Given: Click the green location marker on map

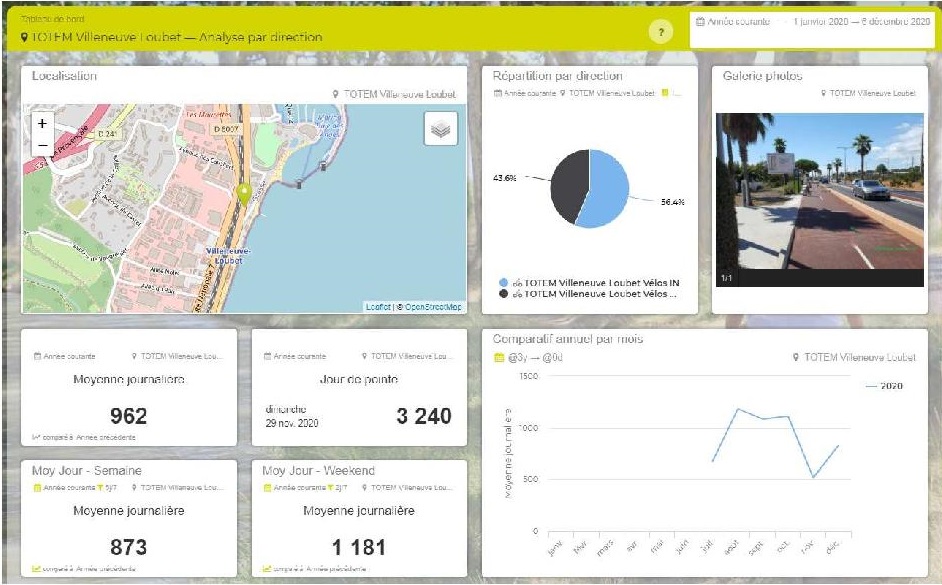Looking at the screenshot, I should tap(243, 194).
